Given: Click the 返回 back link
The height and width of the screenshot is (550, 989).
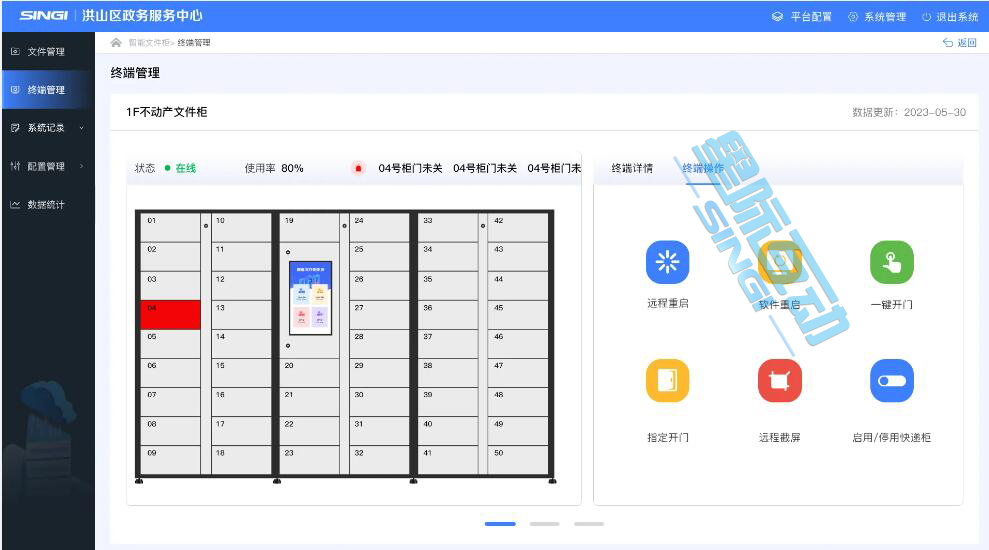Looking at the screenshot, I should [x=959, y=43].
